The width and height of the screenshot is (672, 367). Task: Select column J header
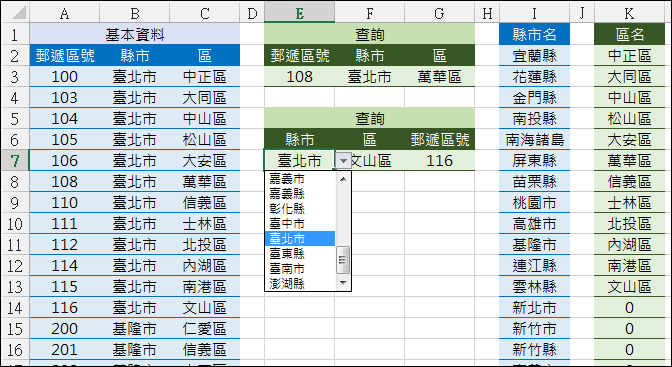coord(582,13)
